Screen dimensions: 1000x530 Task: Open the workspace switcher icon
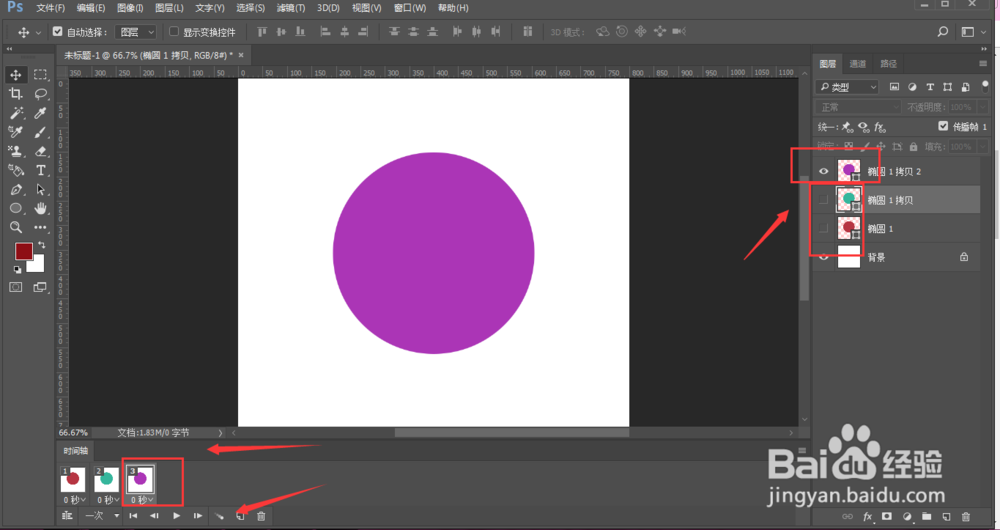click(x=968, y=32)
